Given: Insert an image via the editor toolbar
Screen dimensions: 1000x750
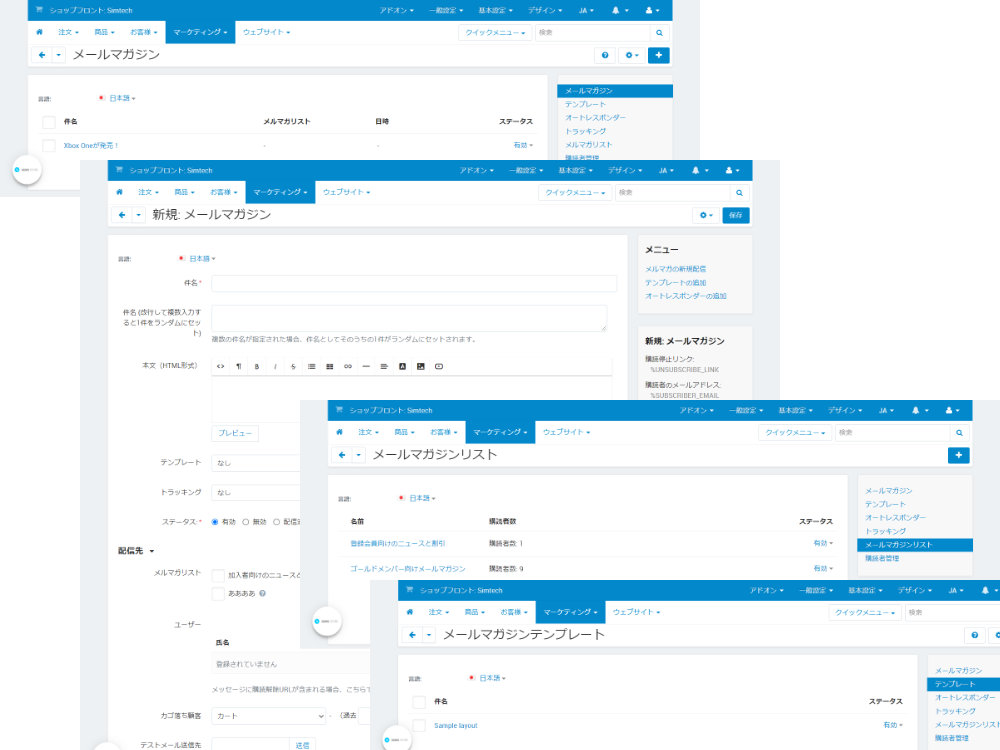Looking at the screenshot, I should [x=420, y=367].
